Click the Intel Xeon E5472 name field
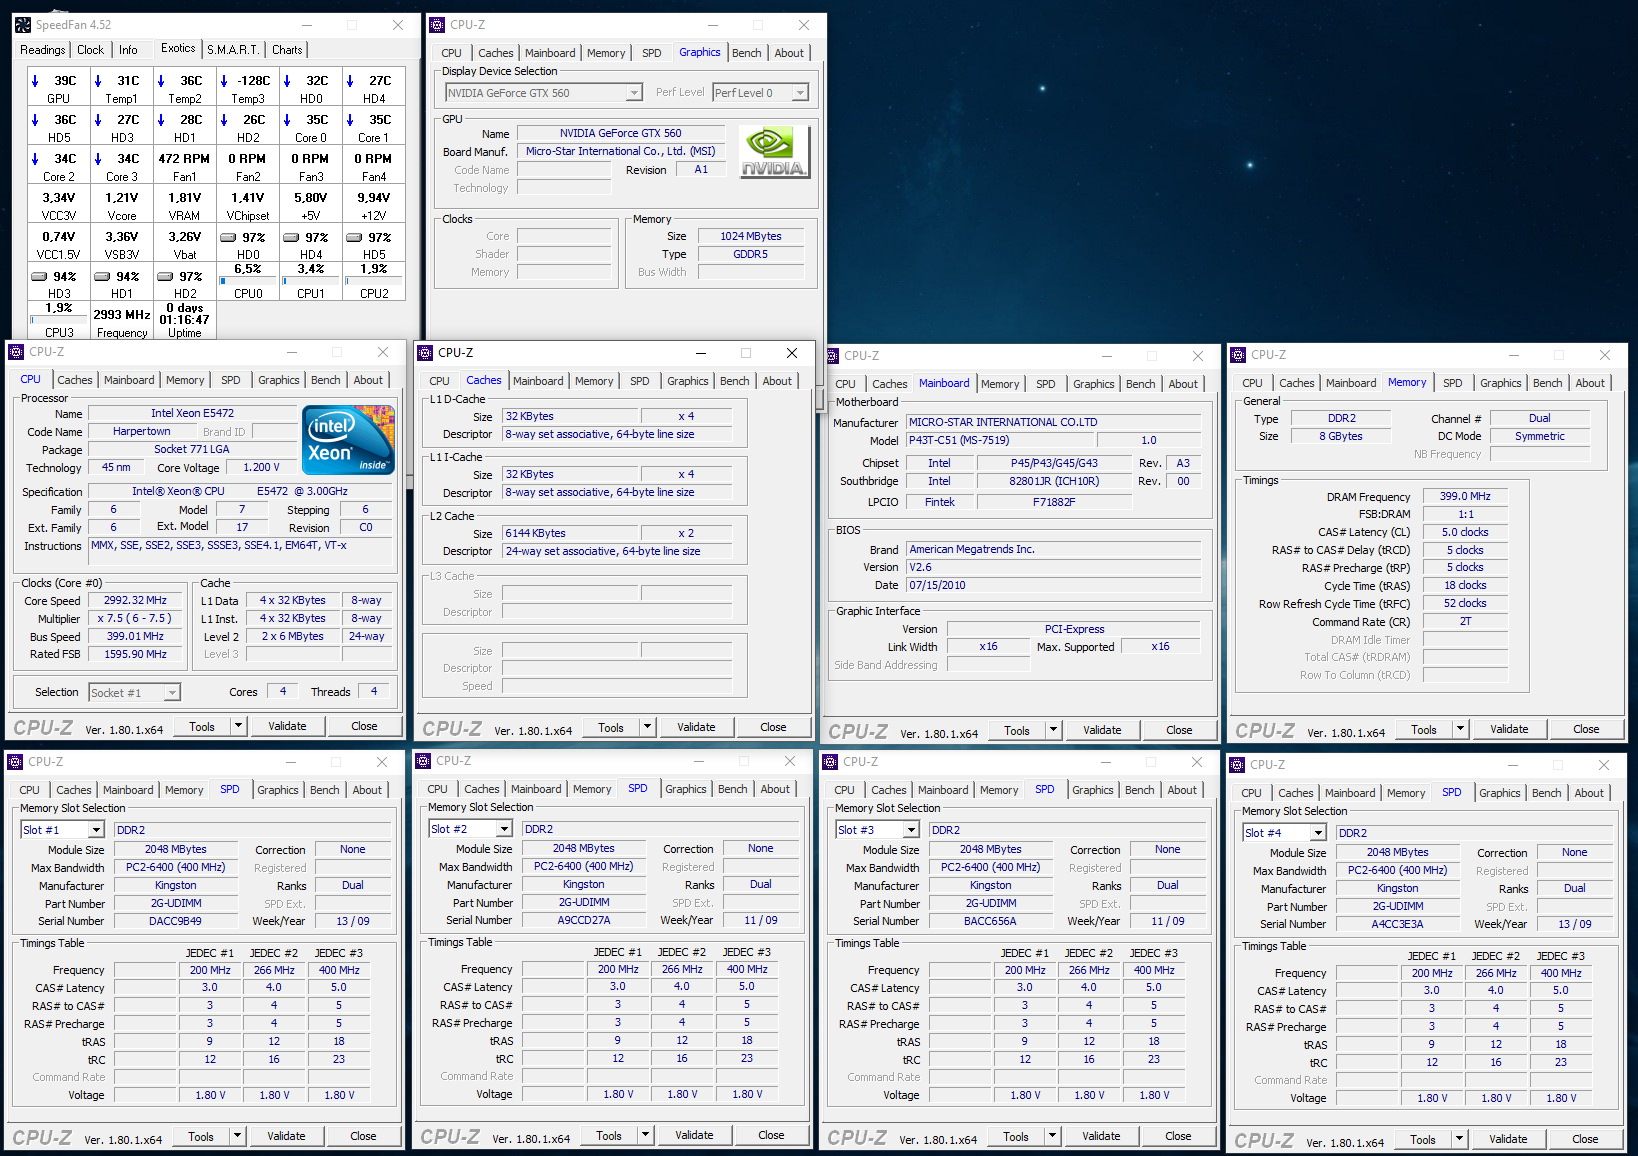Image resolution: width=1638 pixels, height=1156 pixels. (x=192, y=413)
